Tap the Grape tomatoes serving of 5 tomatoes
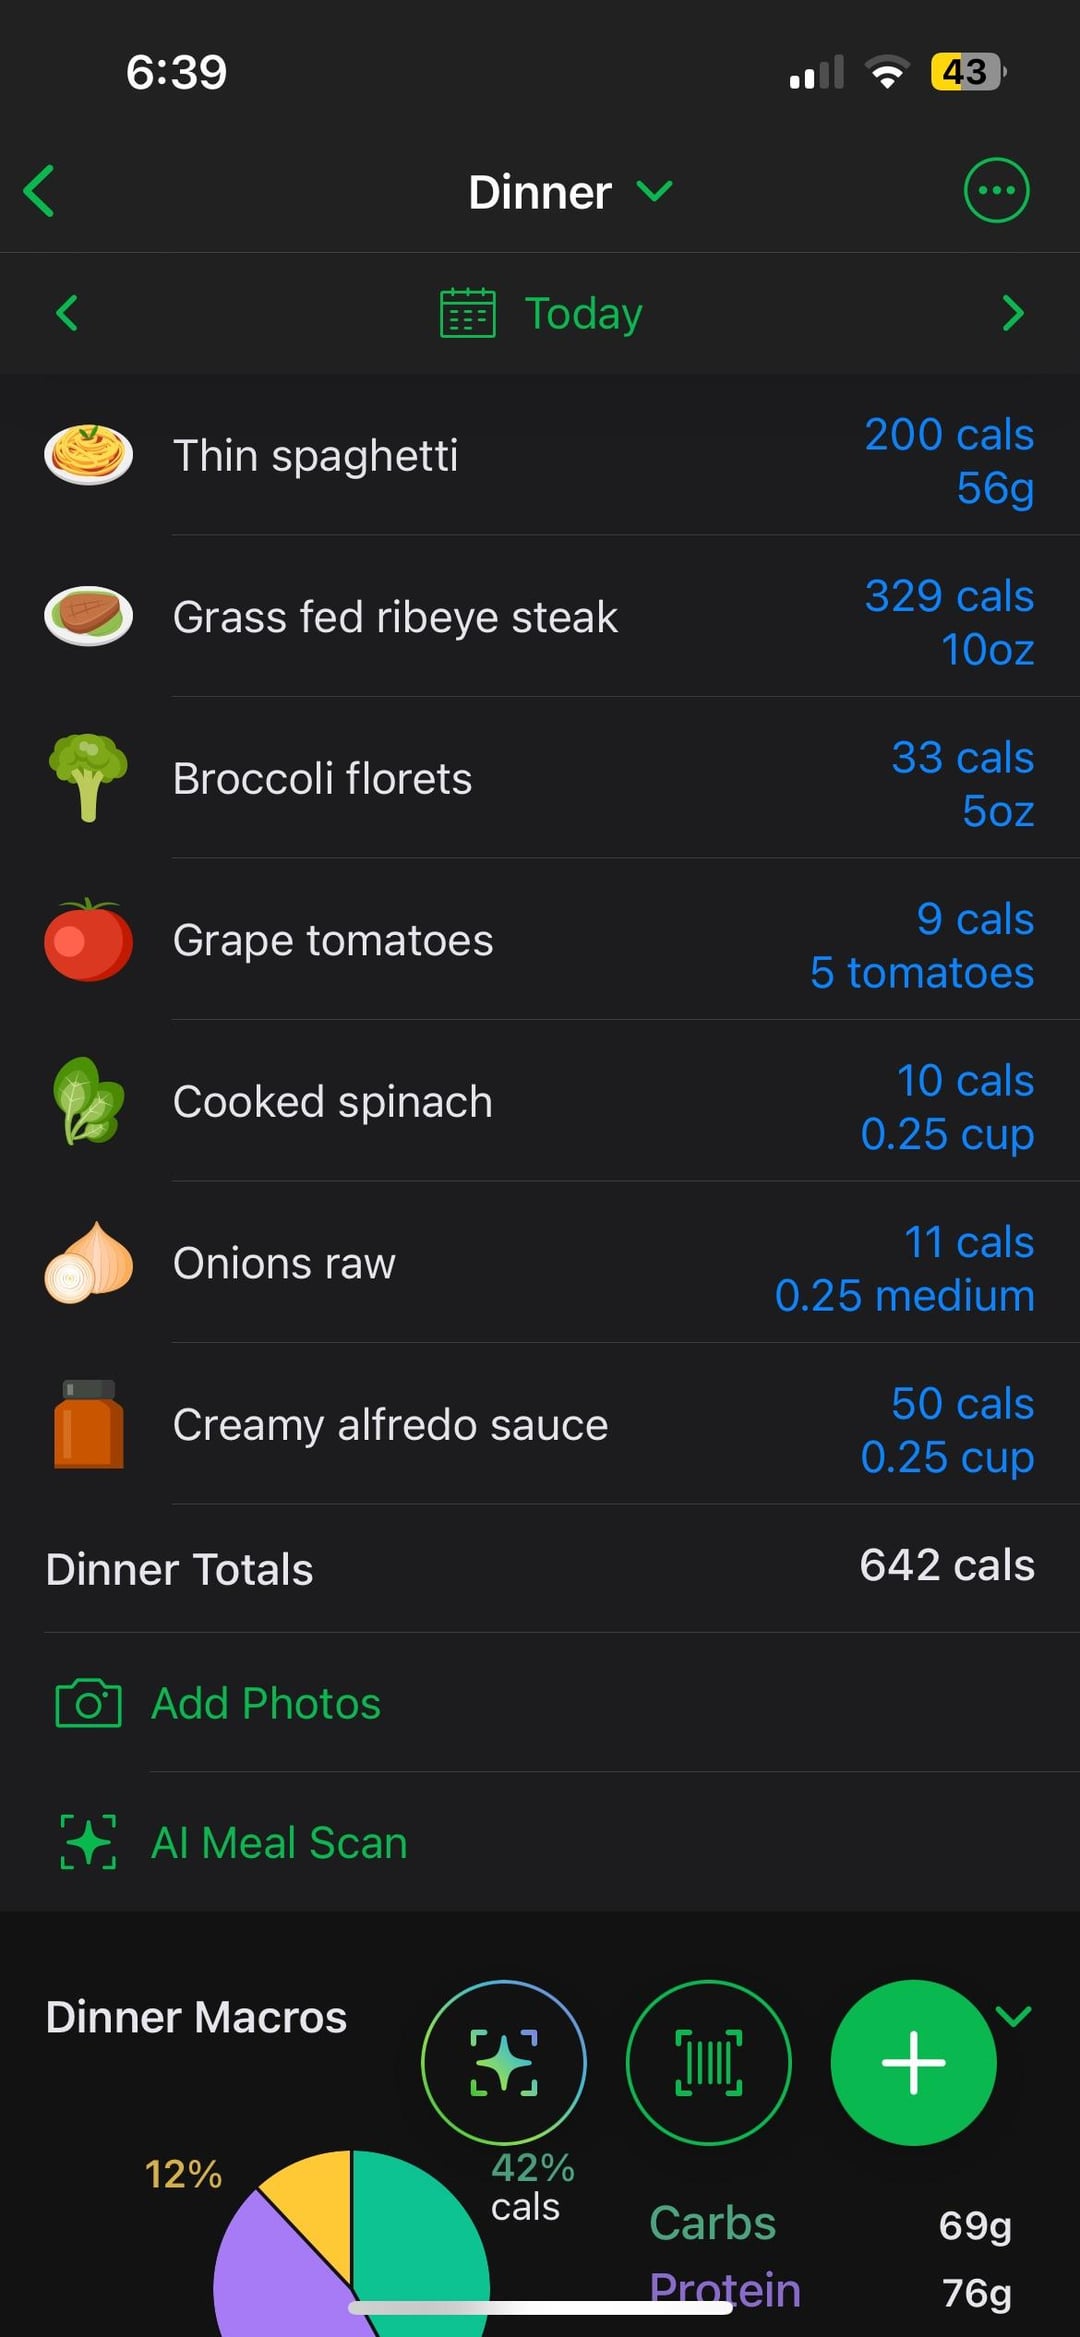1080x2337 pixels. [x=921, y=972]
